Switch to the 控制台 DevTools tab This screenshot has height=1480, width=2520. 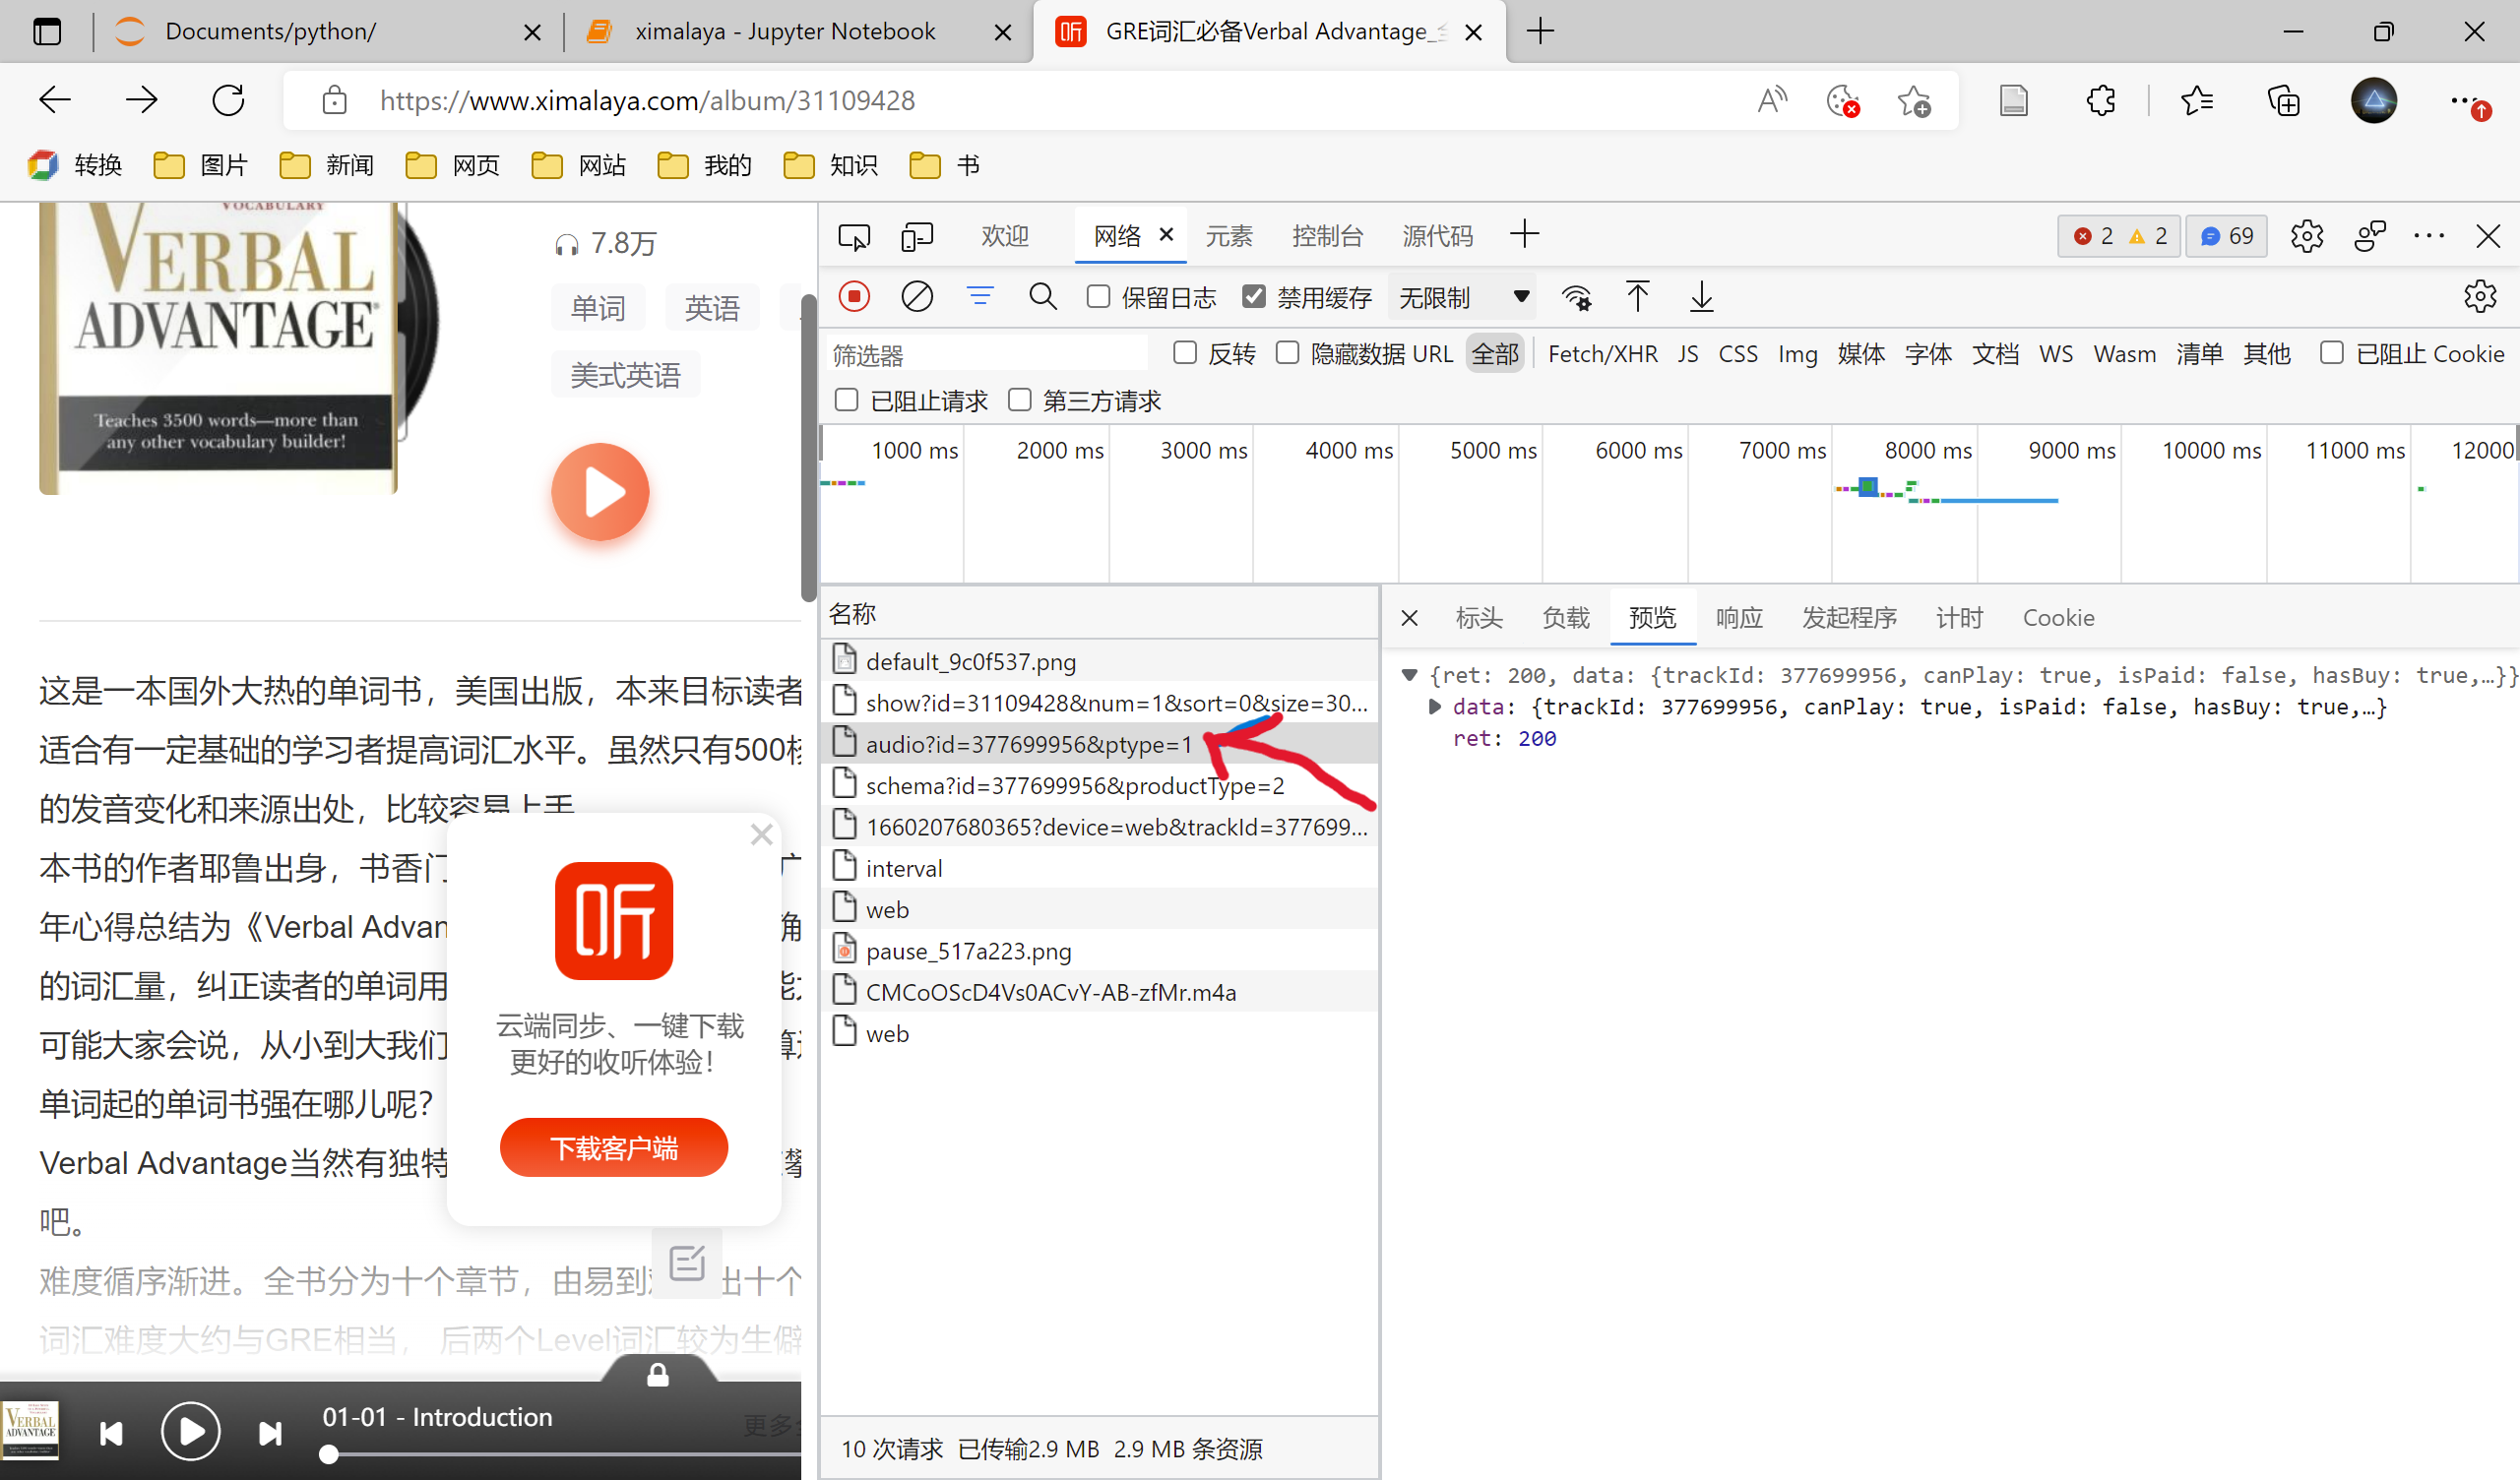[1327, 236]
